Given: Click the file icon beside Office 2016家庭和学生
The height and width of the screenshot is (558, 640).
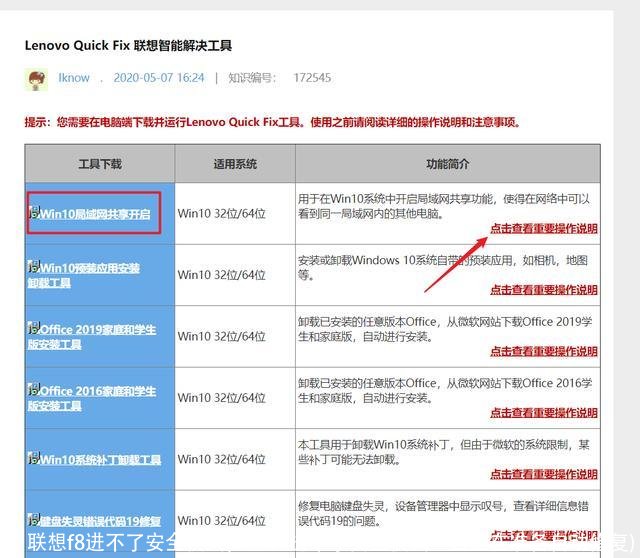Looking at the screenshot, I should pos(34,389).
